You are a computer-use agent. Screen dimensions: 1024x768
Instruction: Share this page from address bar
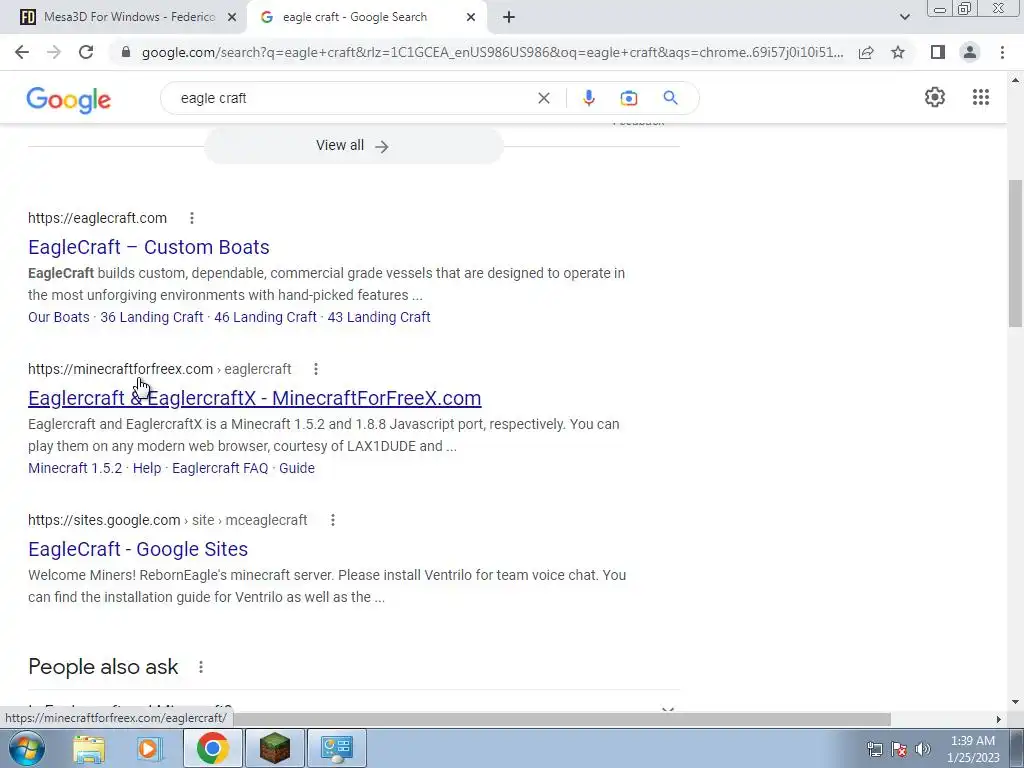[x=866, y=52]
